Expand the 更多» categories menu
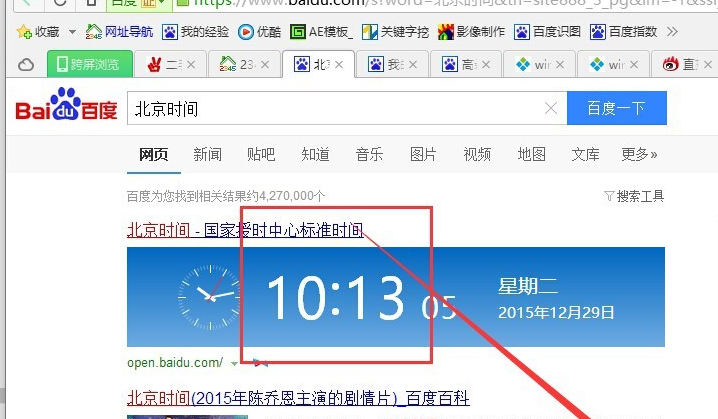The width and height of the screenshot is (718, 419). [x=639, y=154]
